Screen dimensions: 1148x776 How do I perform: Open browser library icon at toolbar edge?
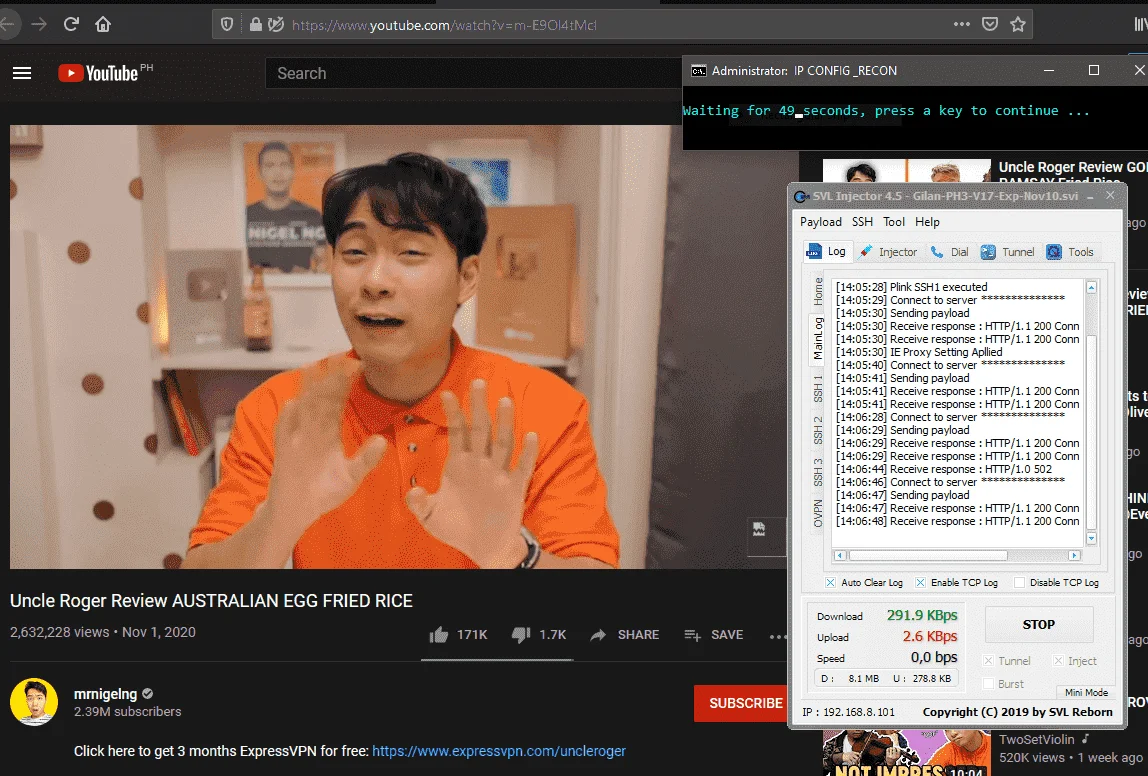[1141, 24]
